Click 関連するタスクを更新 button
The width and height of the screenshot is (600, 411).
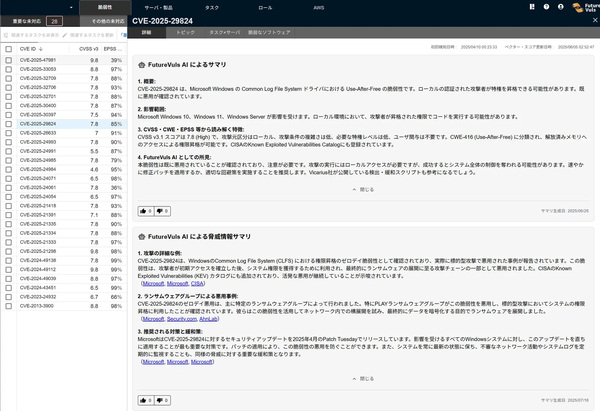(88, 35)
